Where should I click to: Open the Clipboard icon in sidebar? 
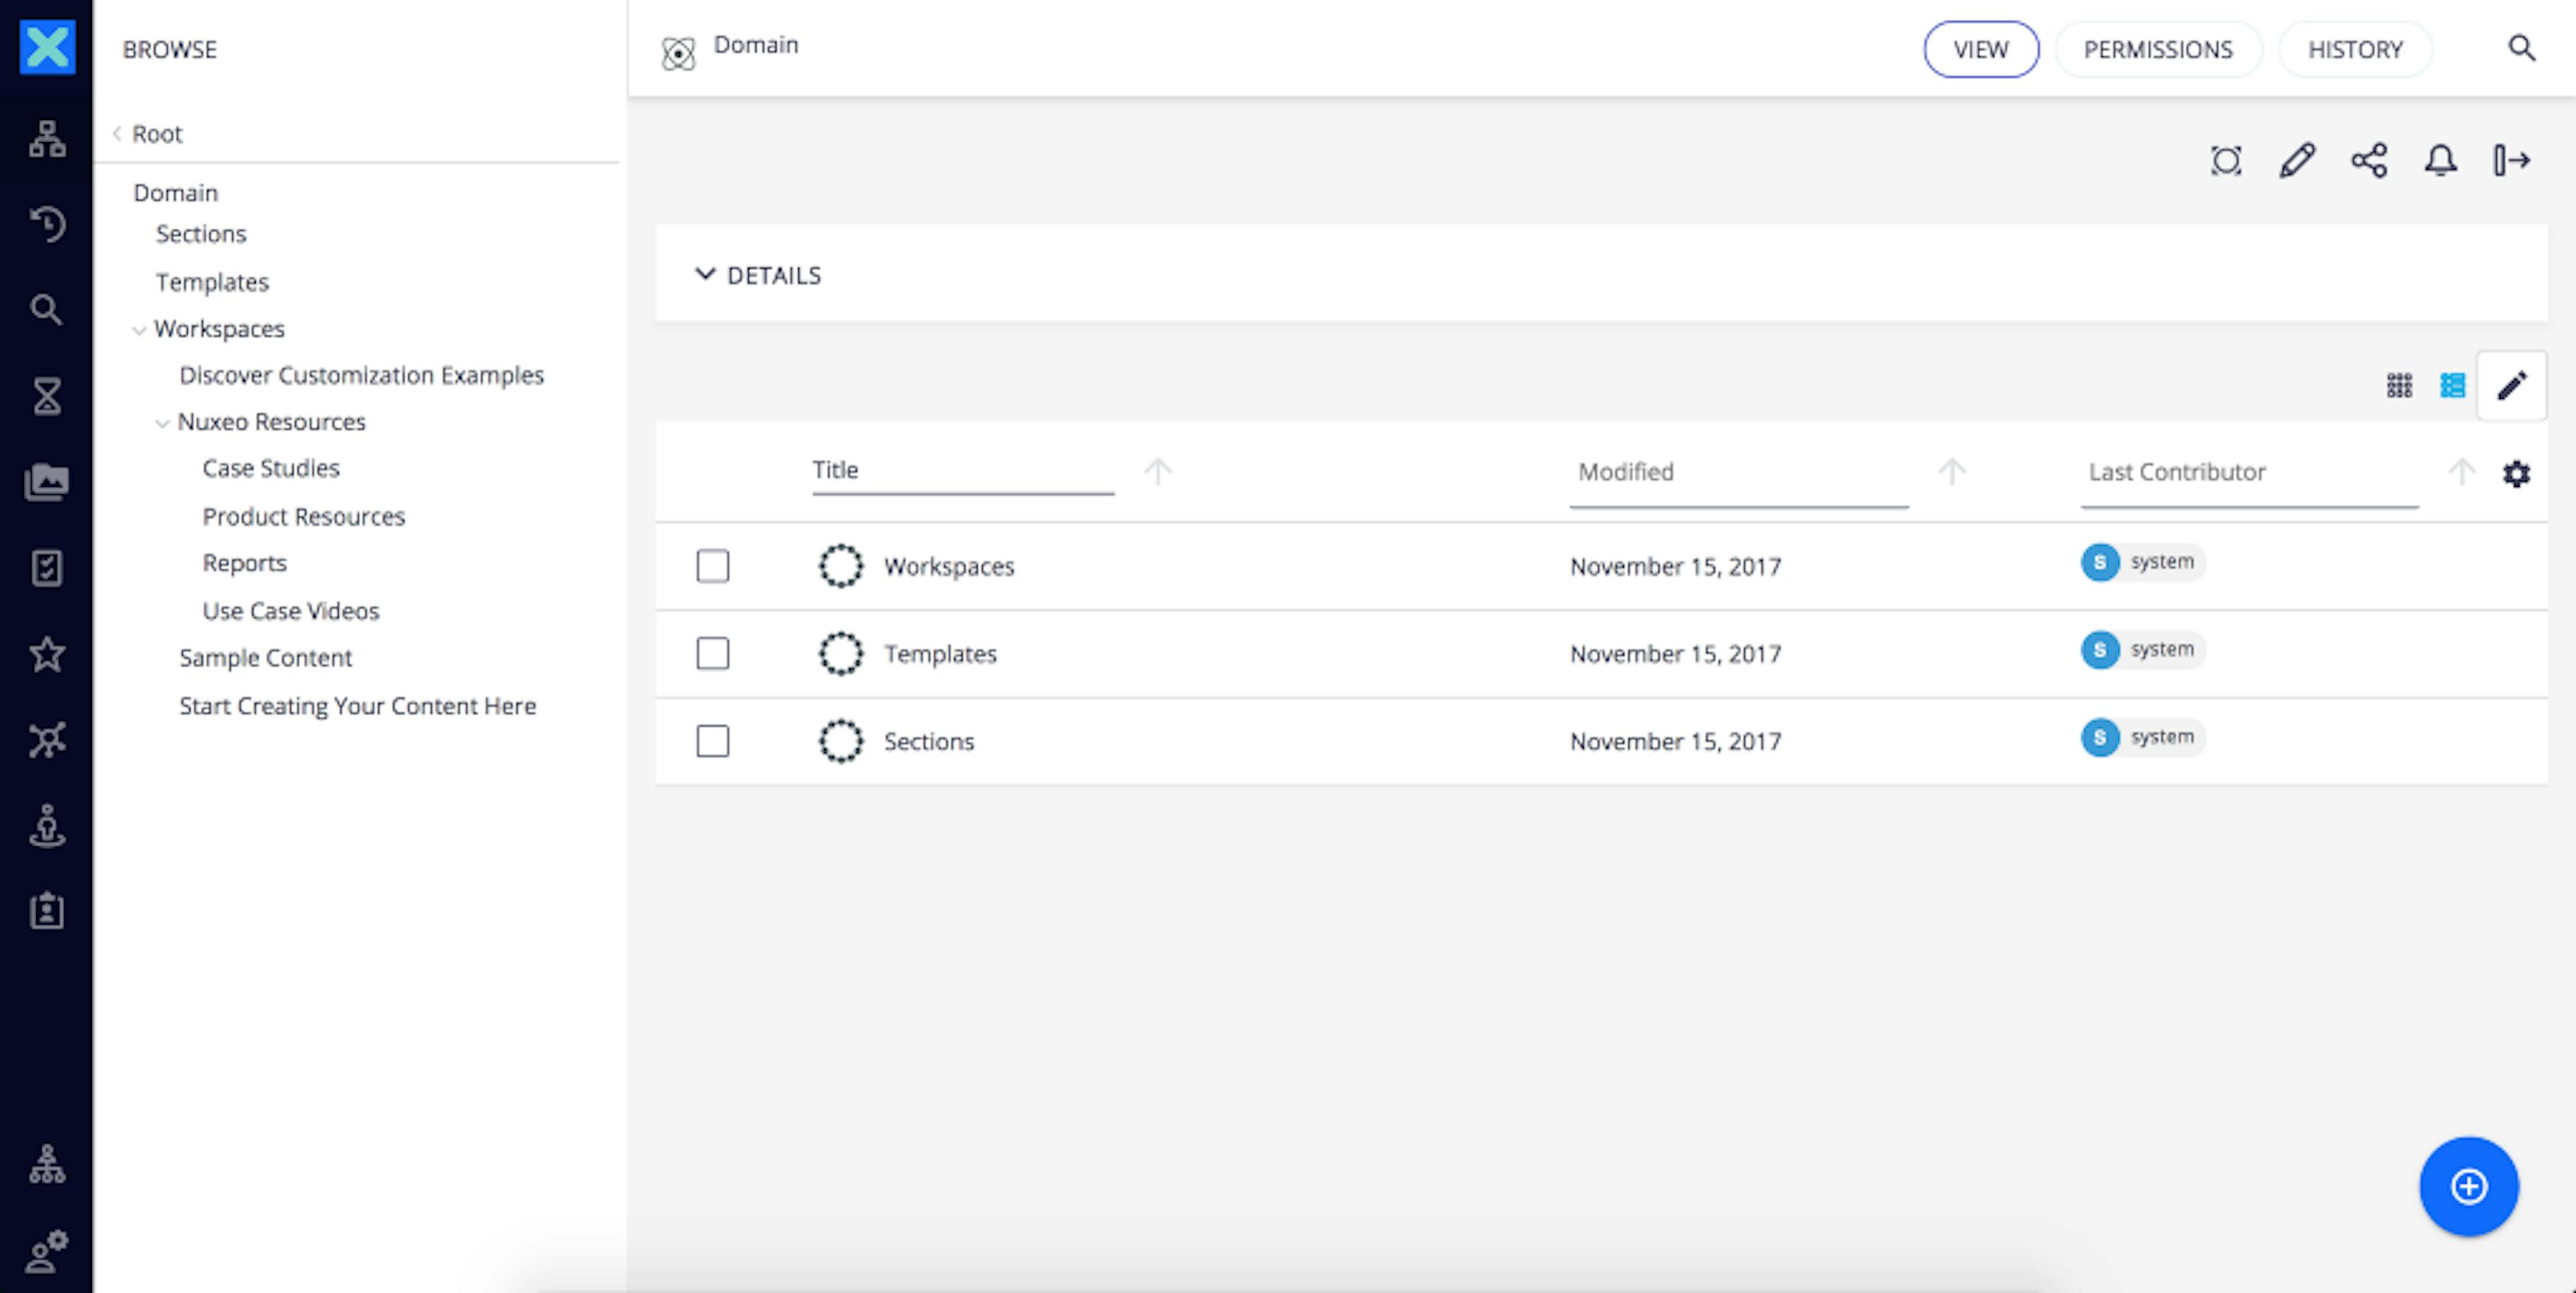(x=47, y=911)
